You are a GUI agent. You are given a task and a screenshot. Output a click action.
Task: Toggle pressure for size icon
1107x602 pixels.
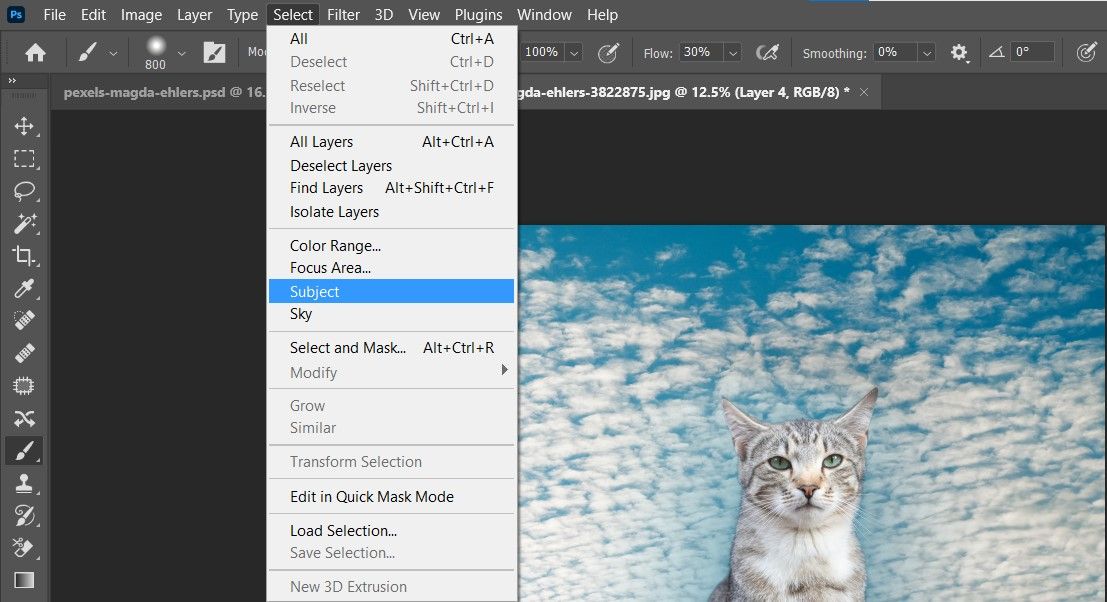pyautogui.click(x=1086, y=52)
